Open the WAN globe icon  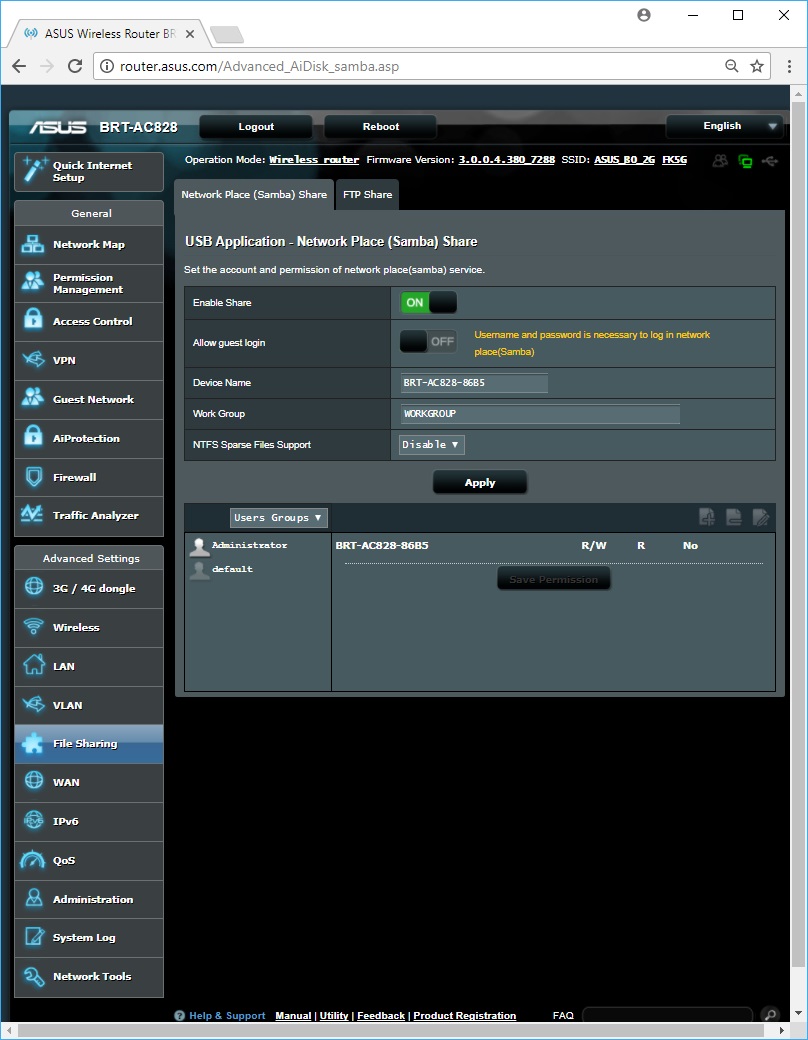pyautogui.click(x=33, y=781)
